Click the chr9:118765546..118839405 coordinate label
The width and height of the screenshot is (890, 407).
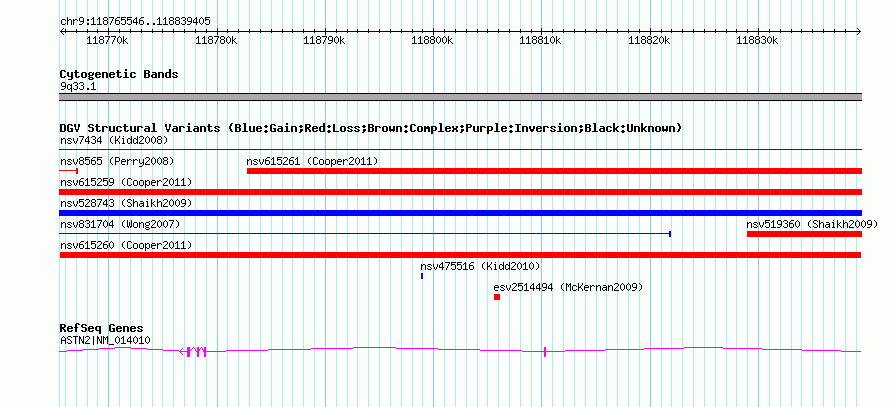click(135, 22)
